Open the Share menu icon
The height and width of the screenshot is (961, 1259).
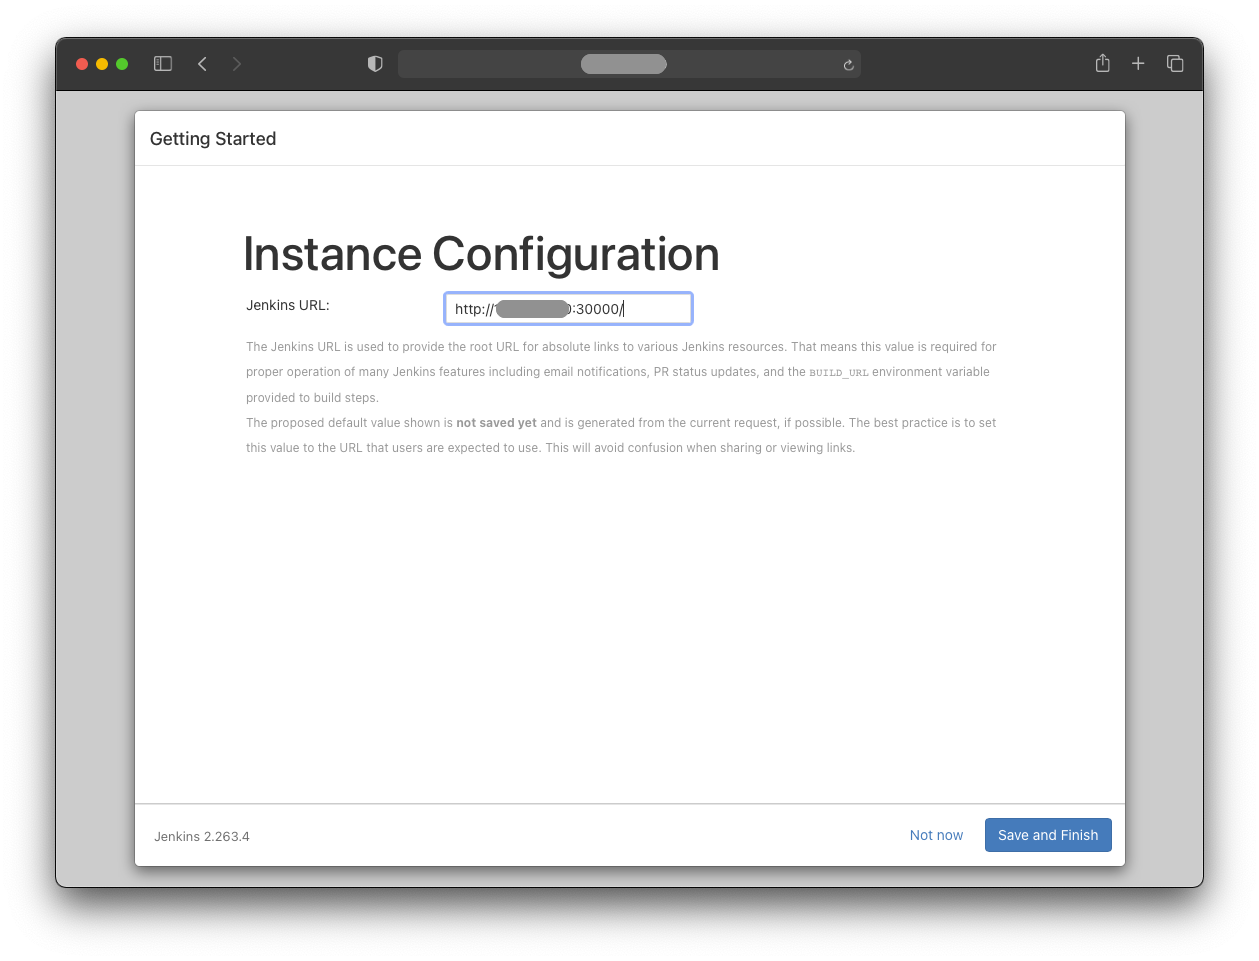coord(1102,64)
